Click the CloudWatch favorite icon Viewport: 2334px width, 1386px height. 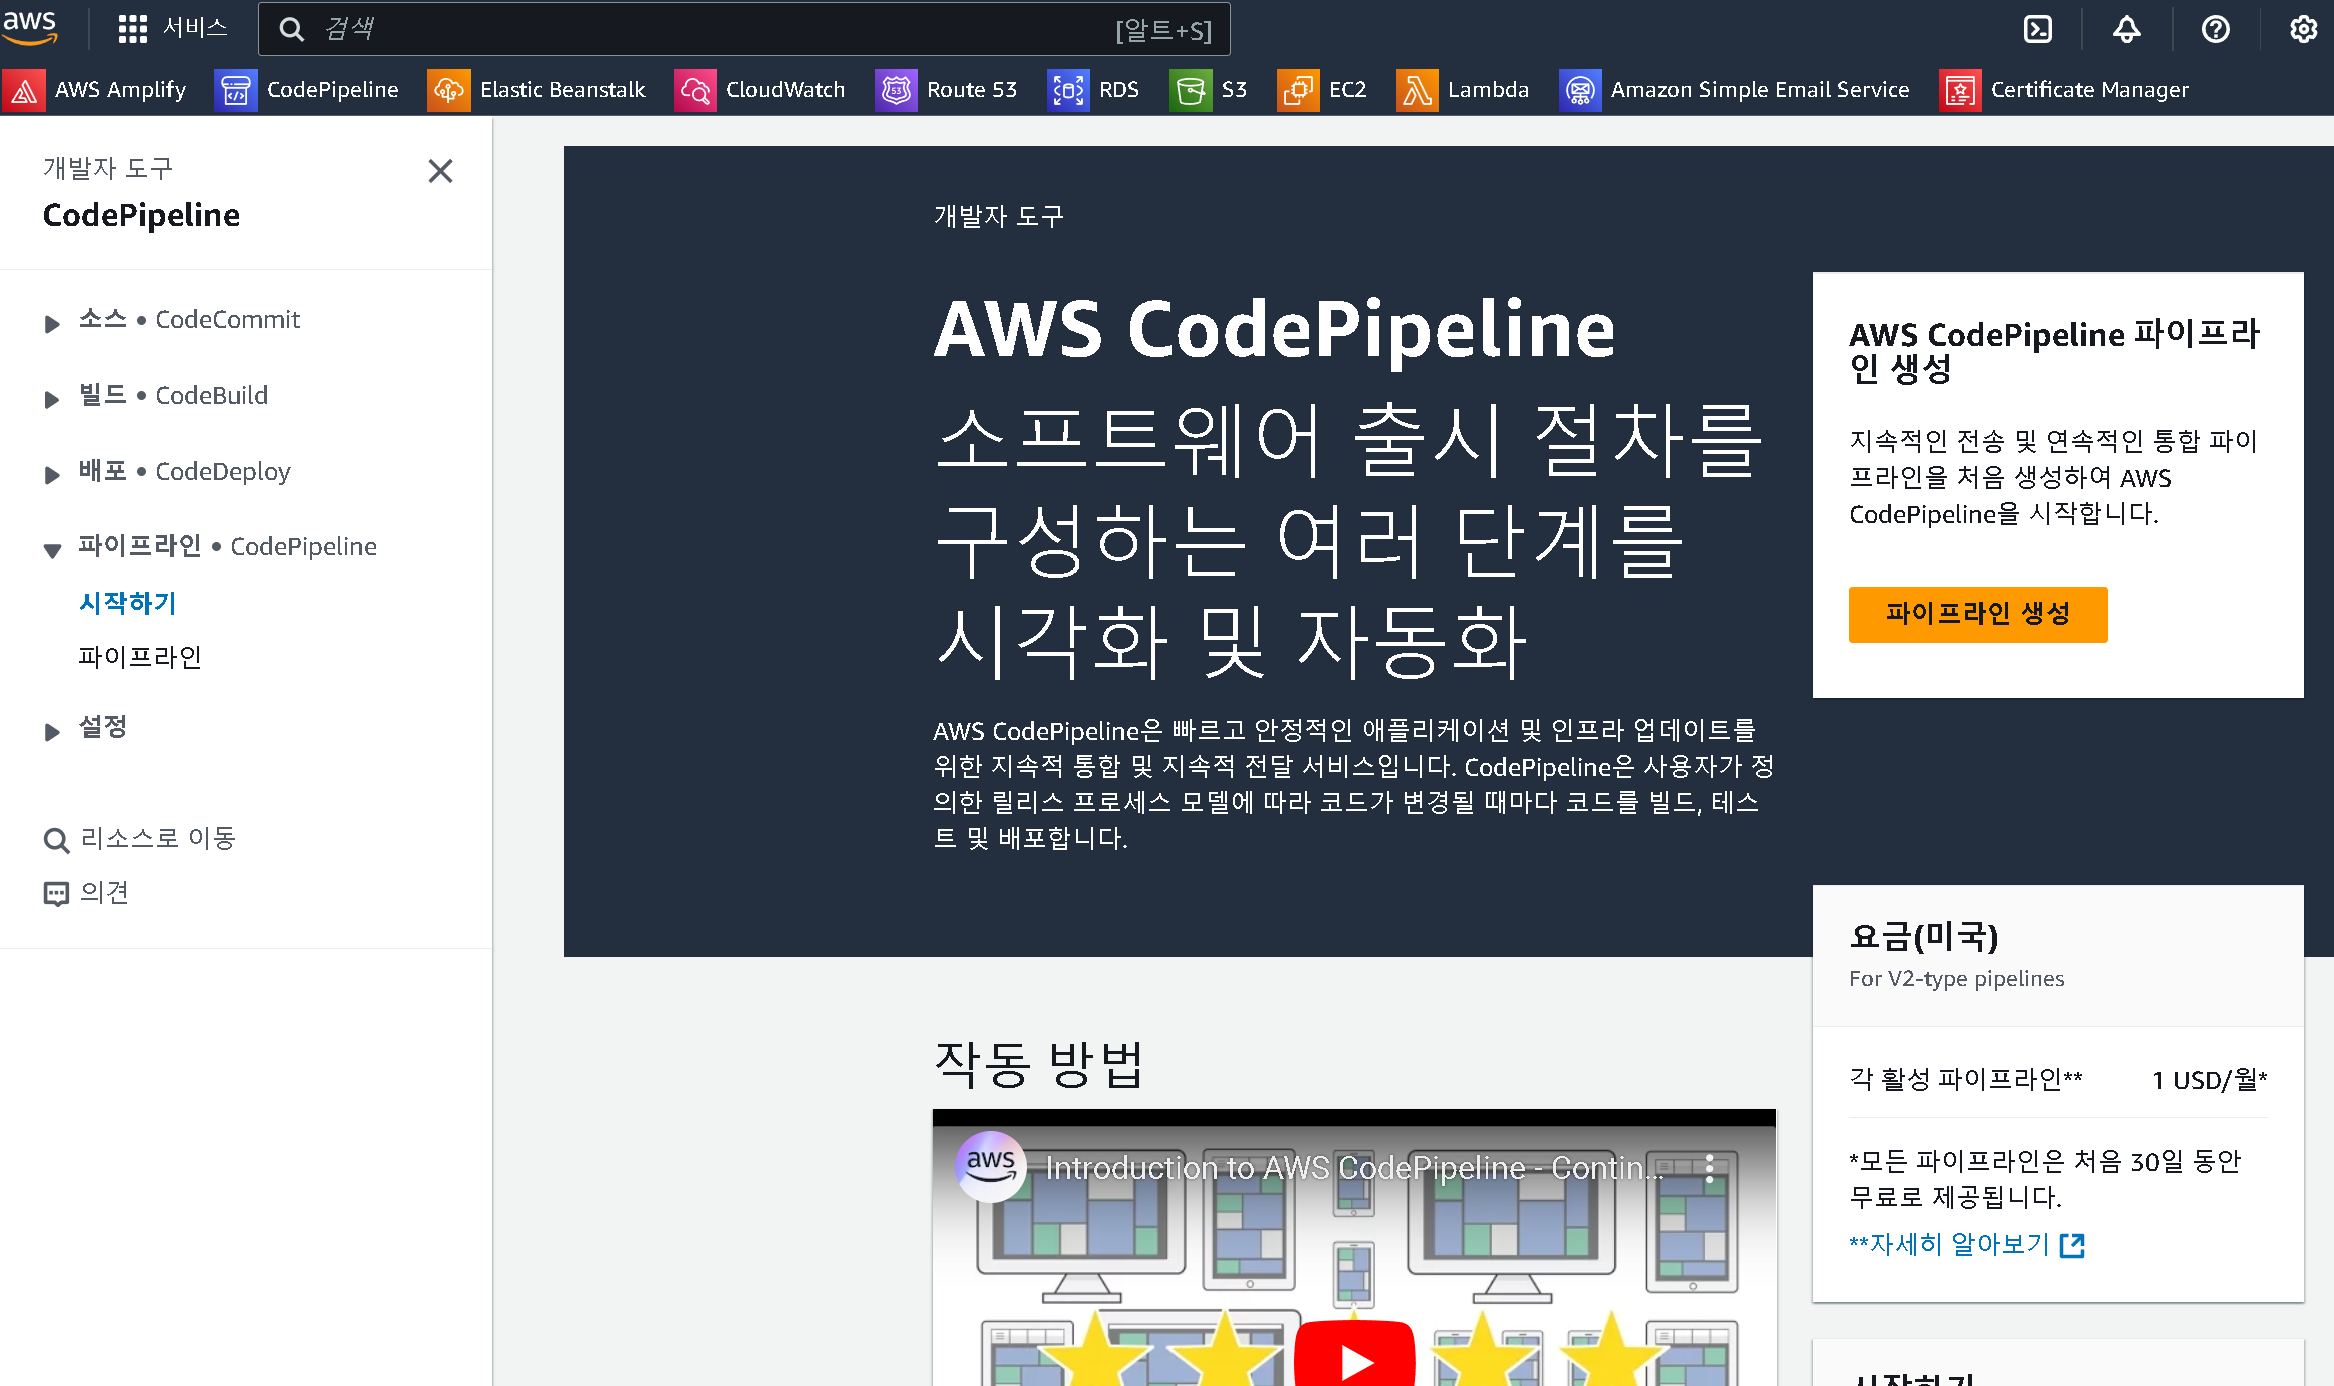[695, 90]
